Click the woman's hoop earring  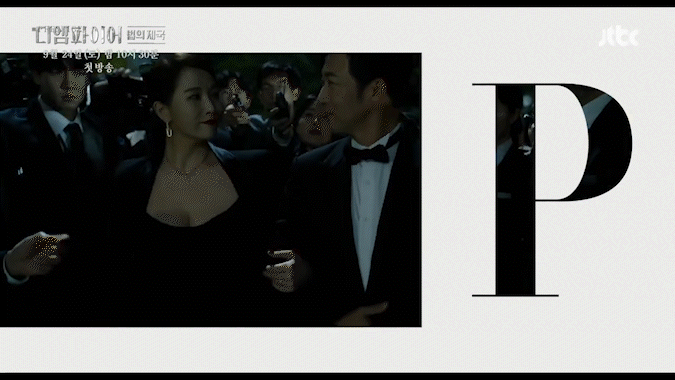coord(169,130)
